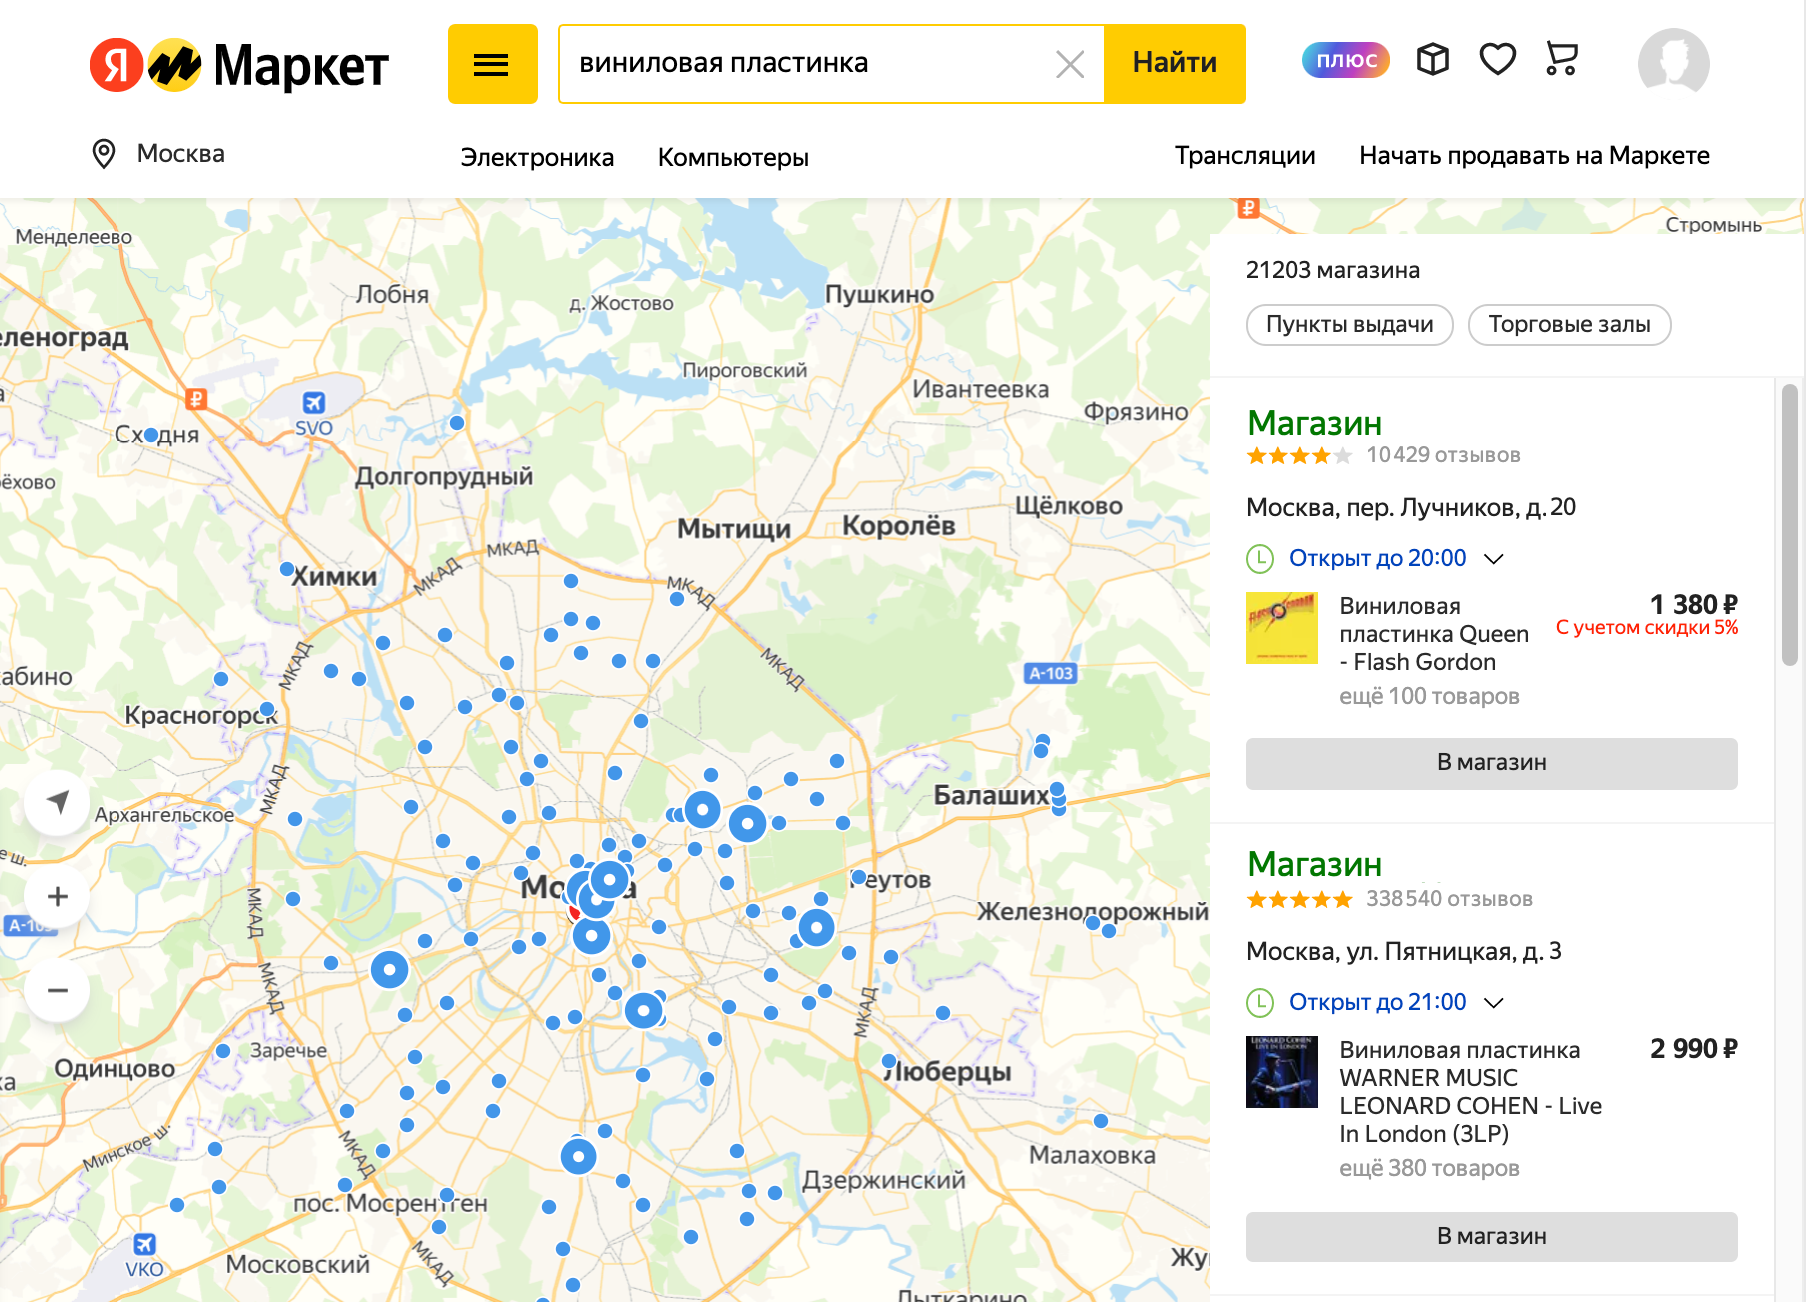Click the clock icon beside Открыт до 21:00

1260,1002
